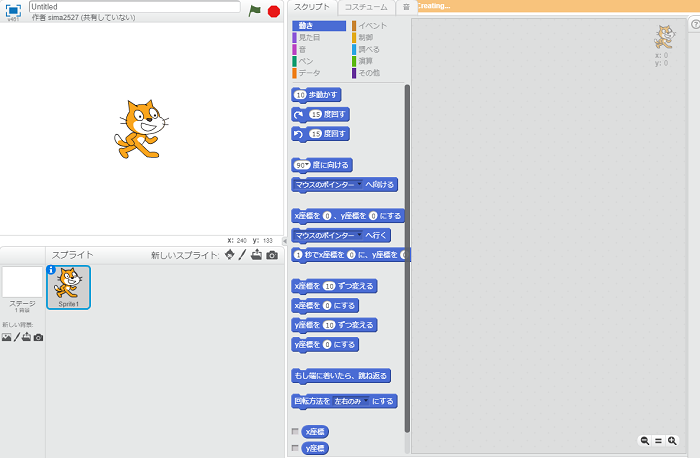
Task: Click the project title field Untitled
Action: (x=134, y=7)
